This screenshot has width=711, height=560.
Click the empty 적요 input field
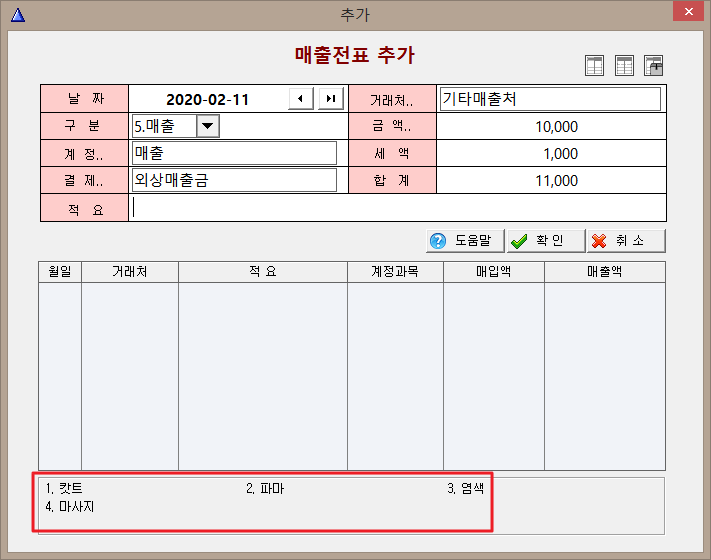click(397, 208)
